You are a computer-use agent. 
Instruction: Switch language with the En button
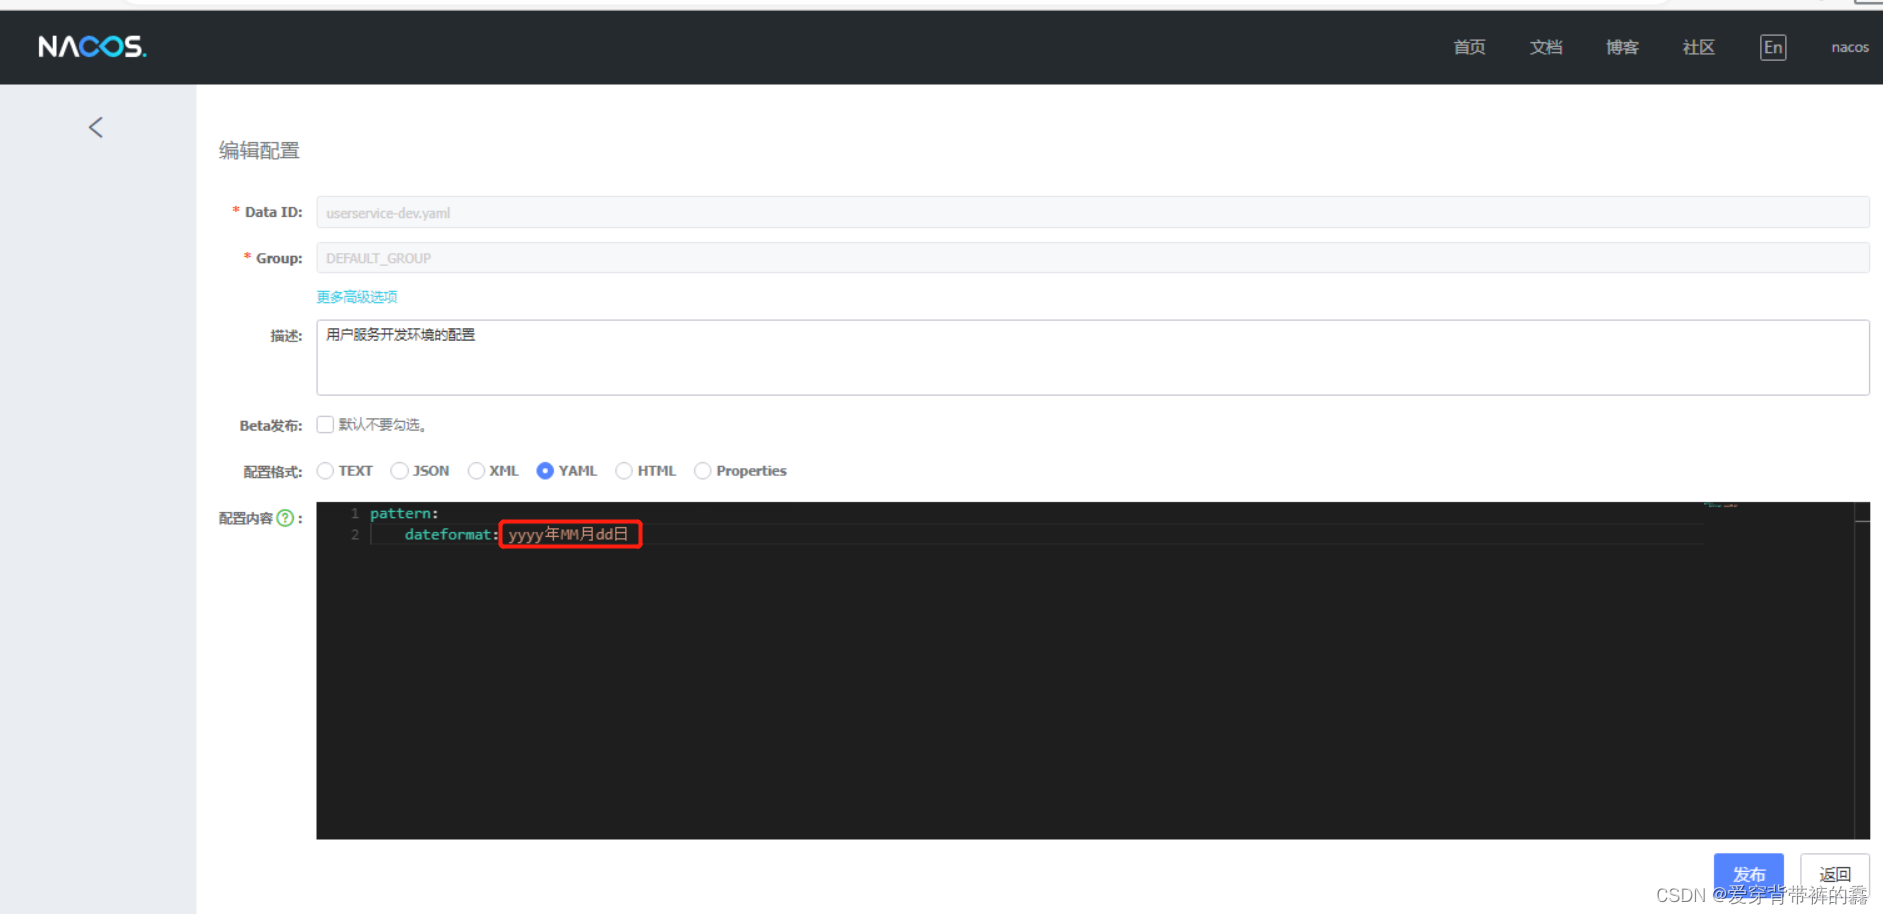pyautogui.click(x=1772, y=47)
